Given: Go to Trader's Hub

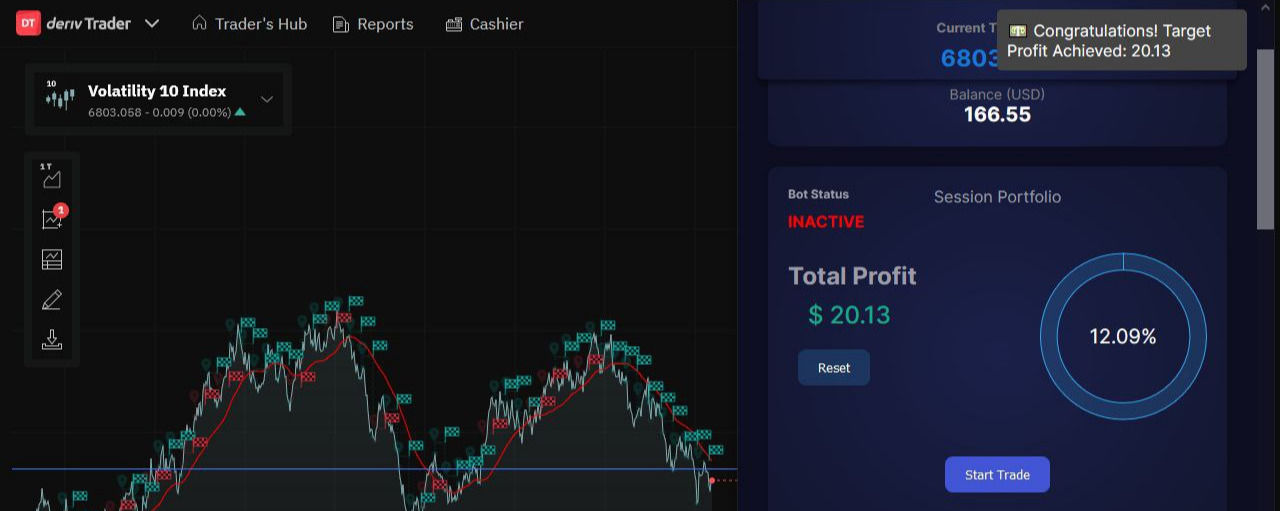Looking at the screenshot, I should coord(249,24).
